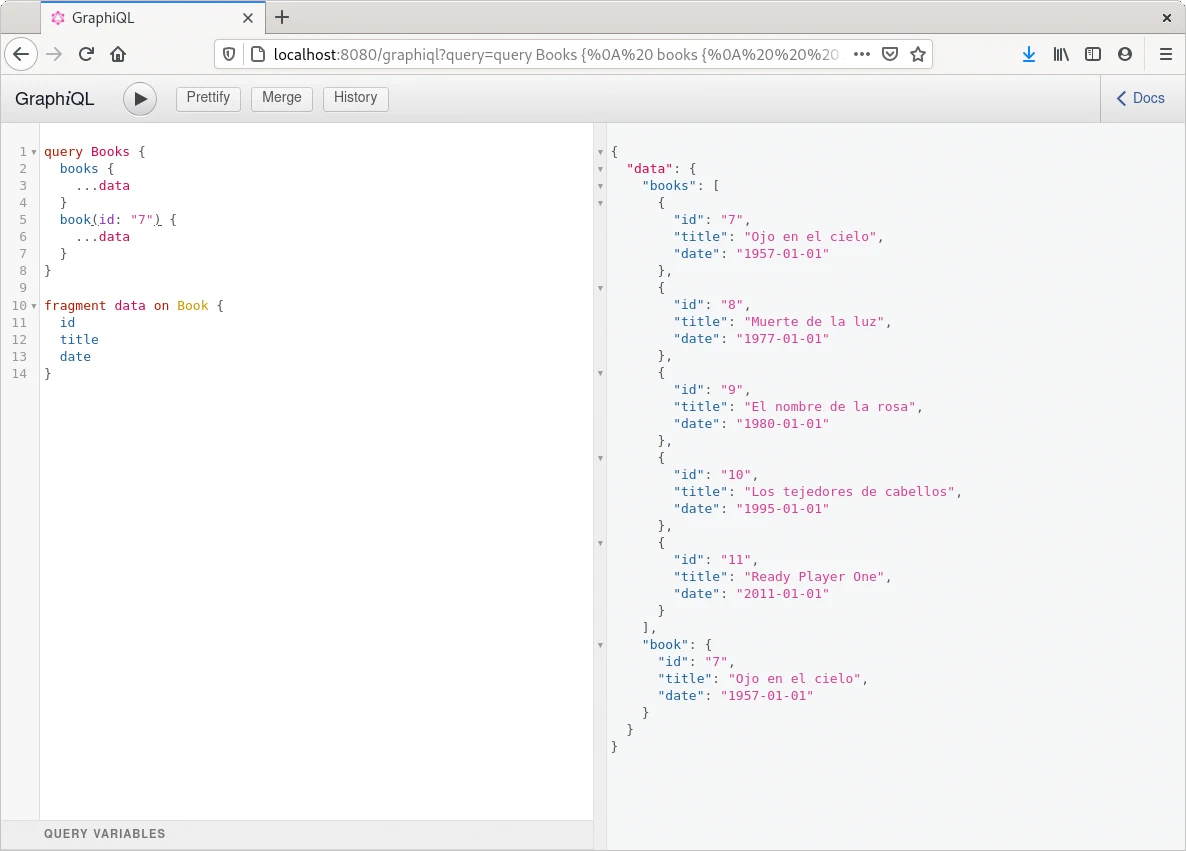Run the query with the play button
Image resolution: width=1186 pixels, height=851 pixels.
[140, 98]
